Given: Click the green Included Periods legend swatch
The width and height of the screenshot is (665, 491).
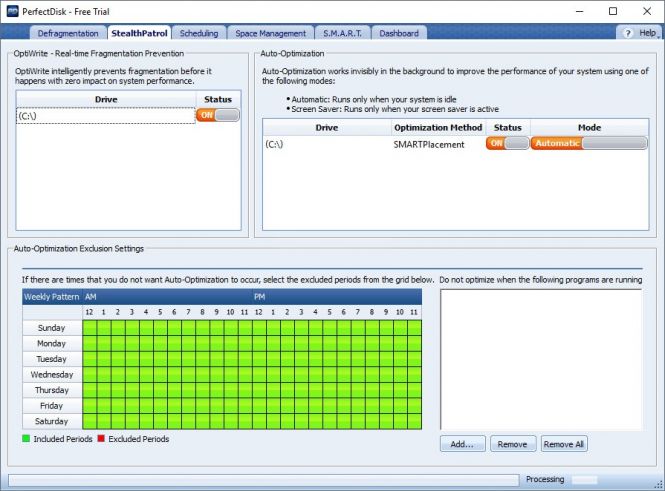Looking at the screenshot, I should 26,438.
